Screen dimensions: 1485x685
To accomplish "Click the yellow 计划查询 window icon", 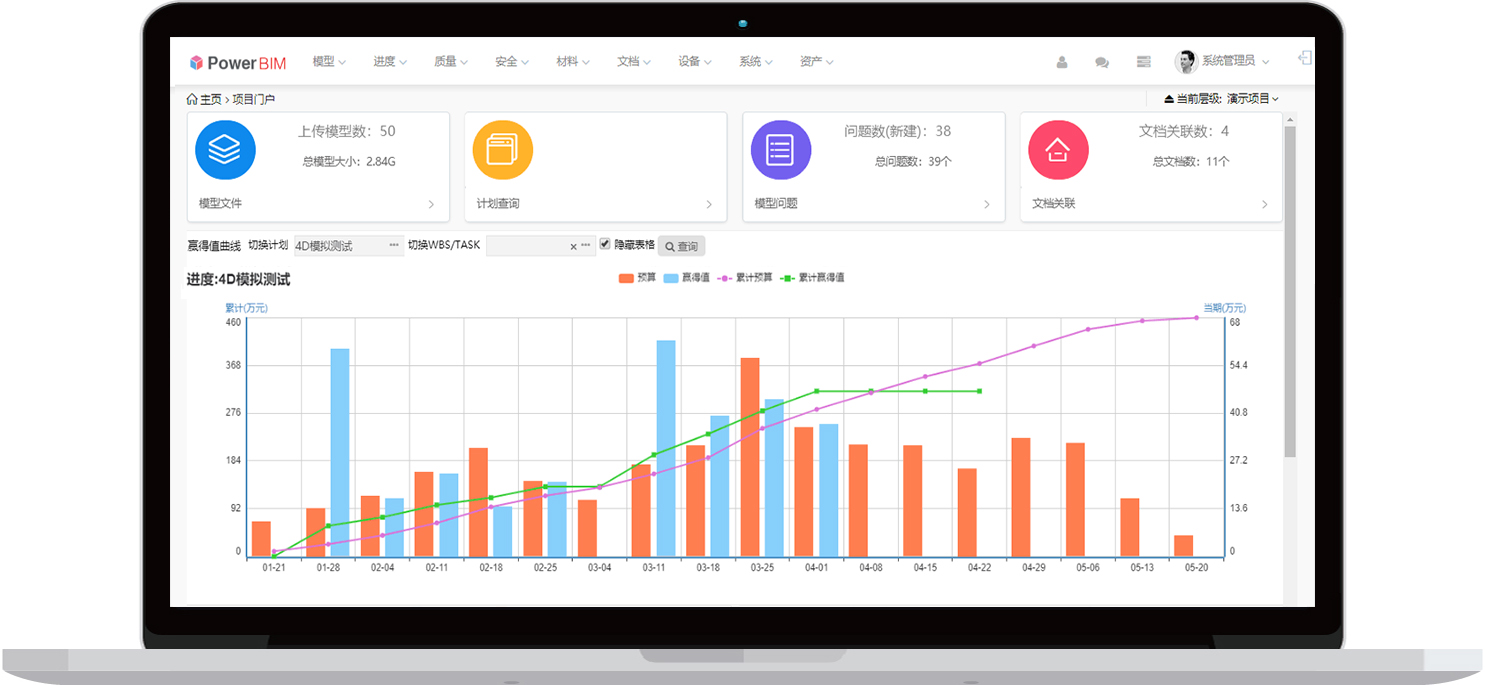I will [x=502, y=150].
